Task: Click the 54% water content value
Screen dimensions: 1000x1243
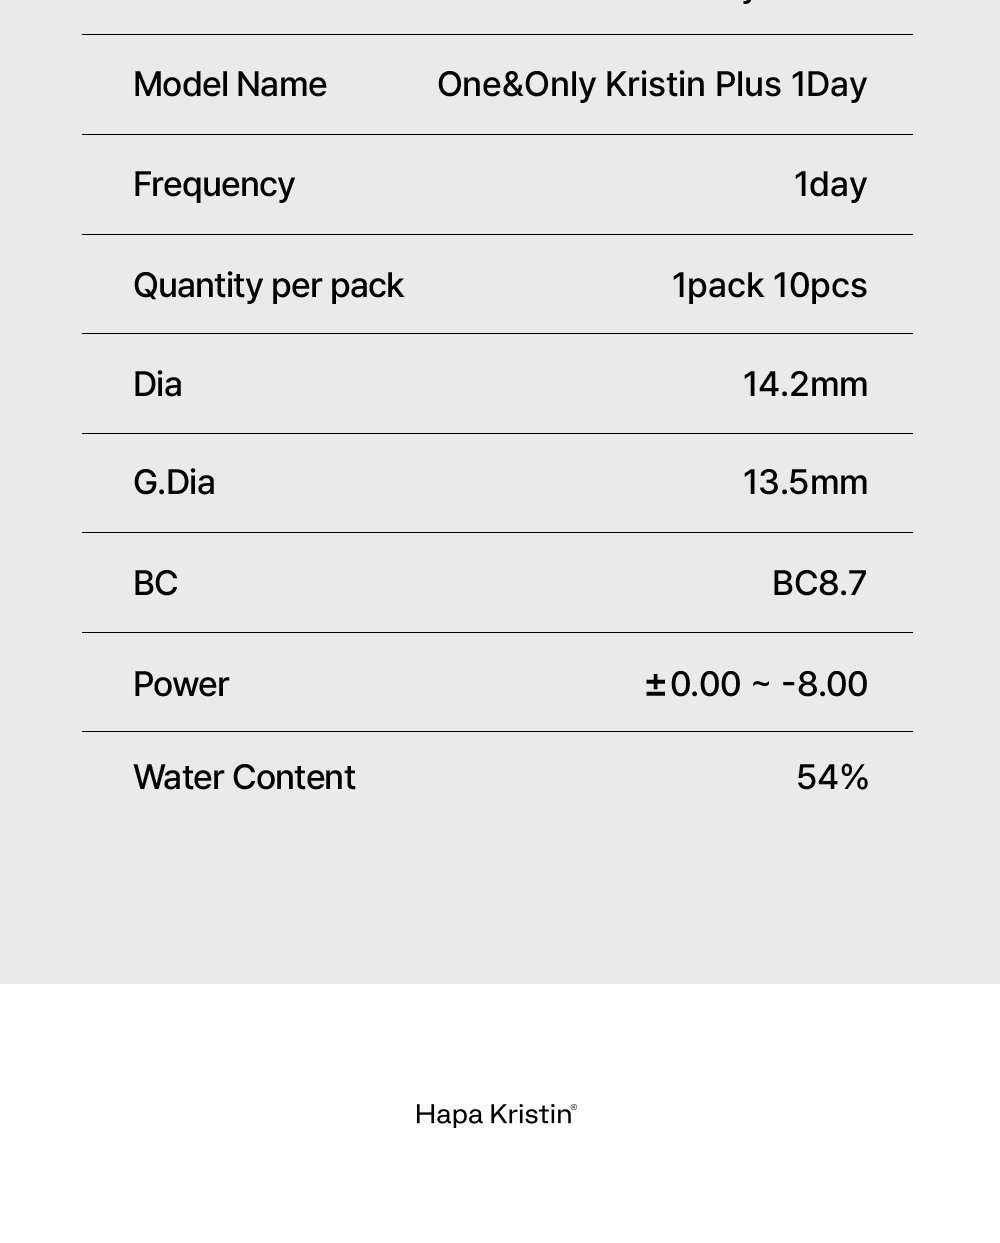Action: tap(832, 777)
